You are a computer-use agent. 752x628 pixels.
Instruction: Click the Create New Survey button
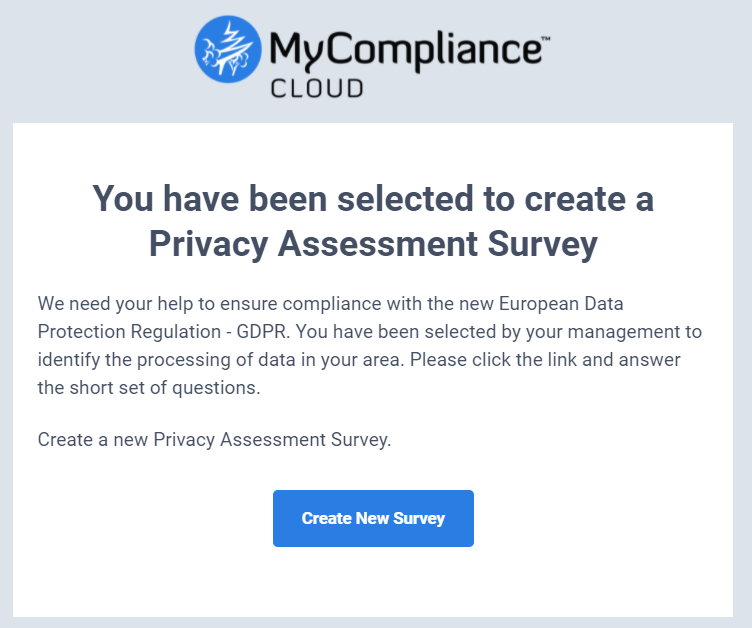[373, 518]
